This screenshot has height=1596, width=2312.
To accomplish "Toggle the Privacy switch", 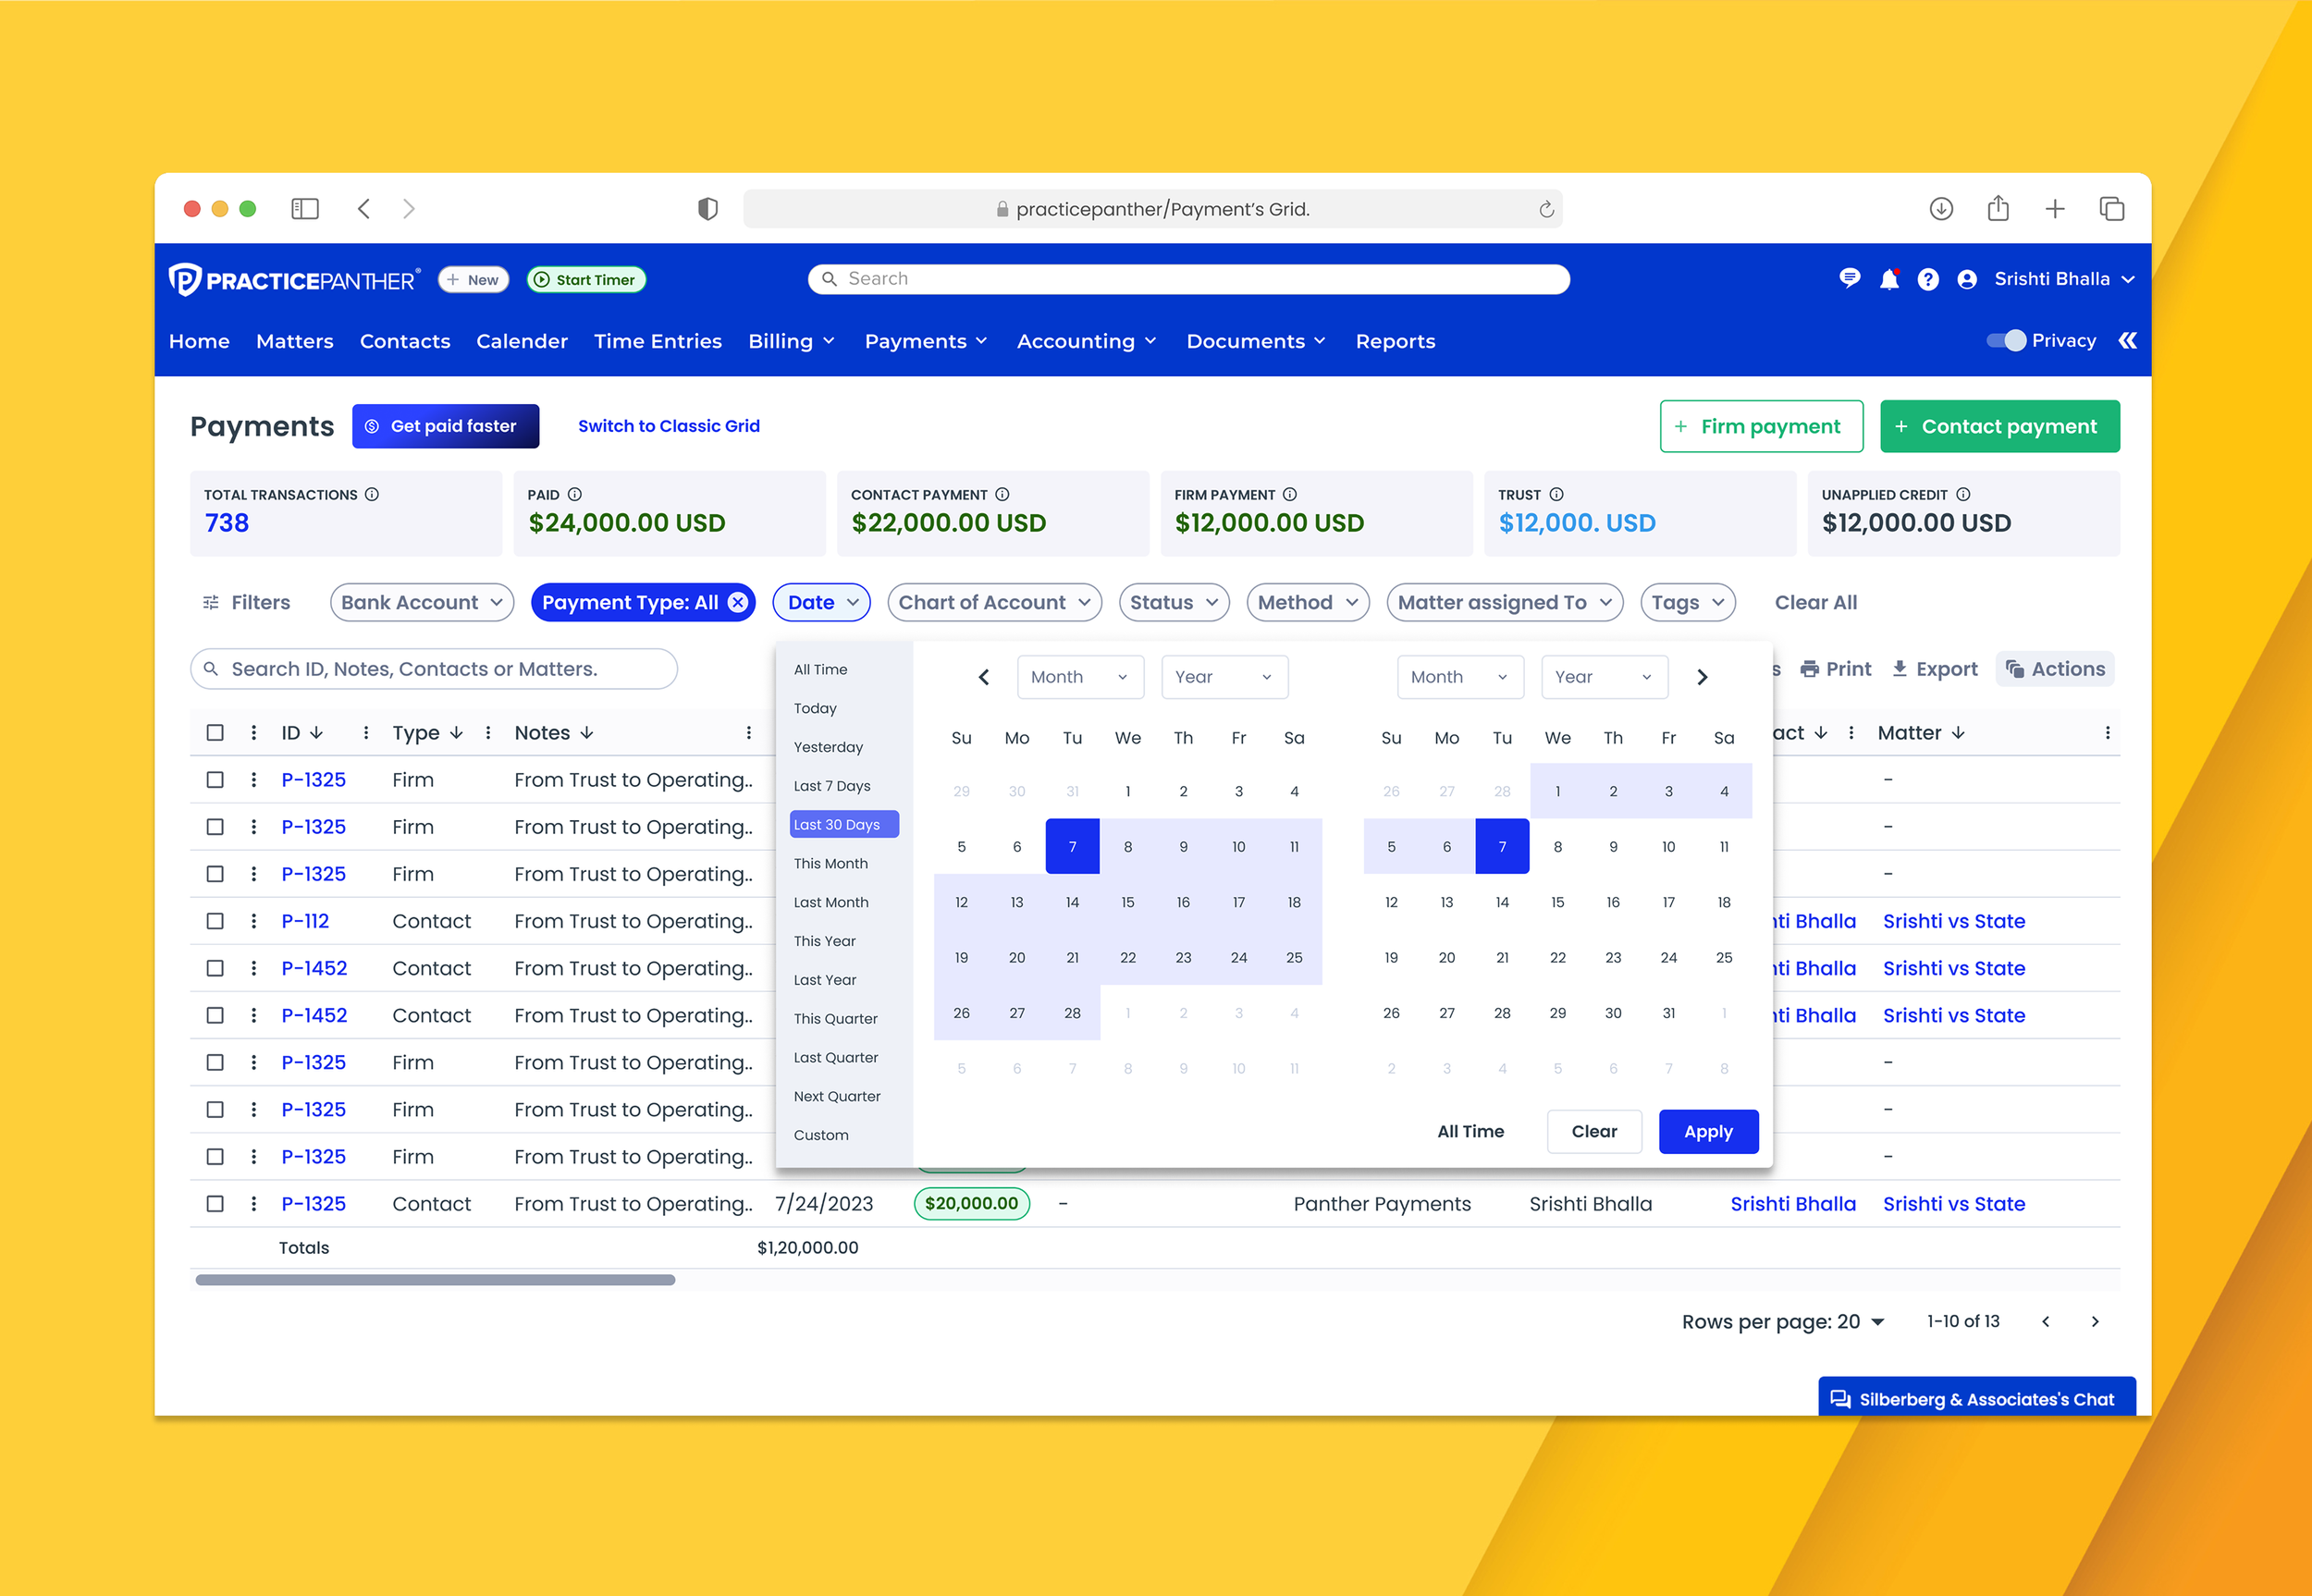I will coord(2005,341).
